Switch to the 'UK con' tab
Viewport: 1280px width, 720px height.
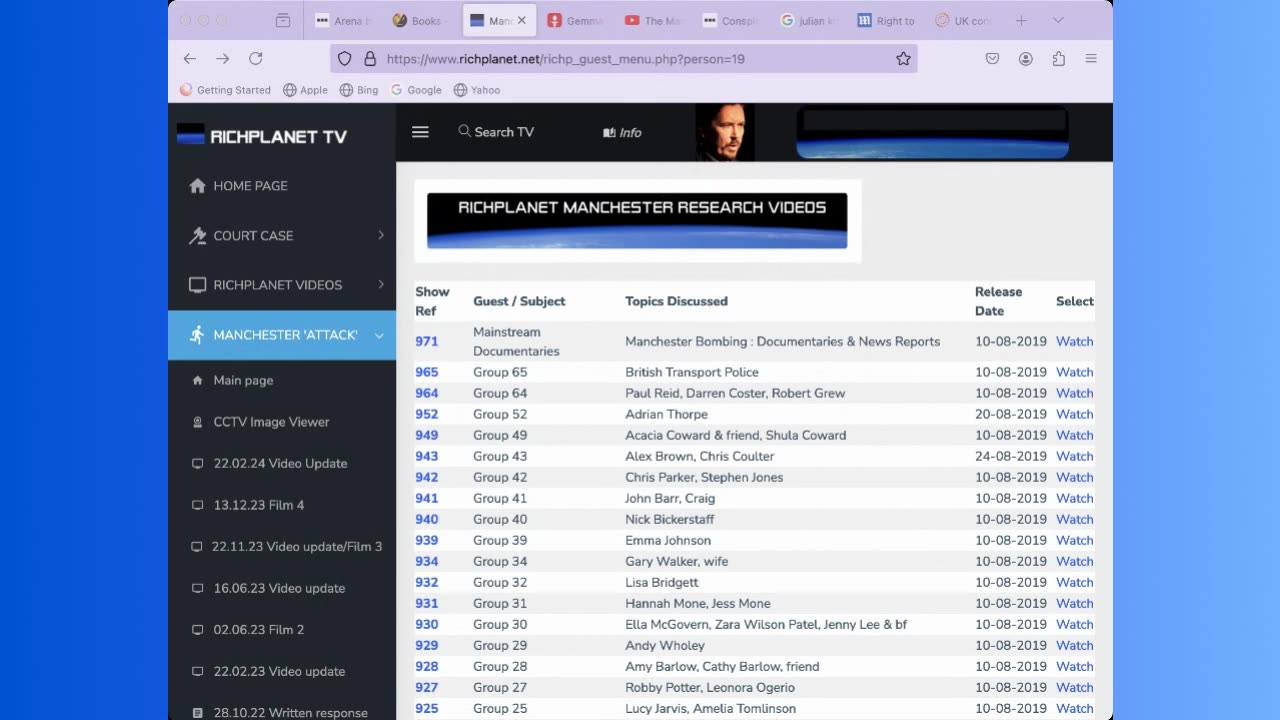[x=963, y=20]
